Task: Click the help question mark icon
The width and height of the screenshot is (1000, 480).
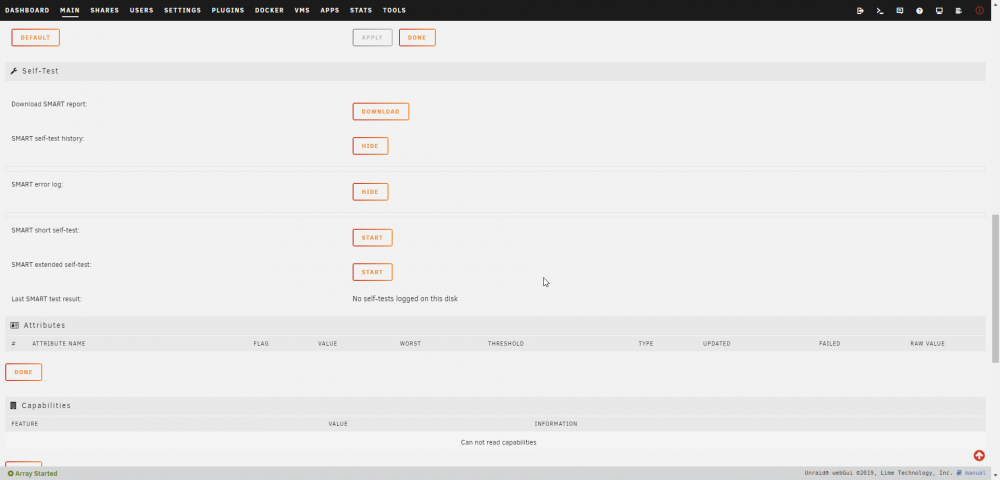Action: coord(920,11)
